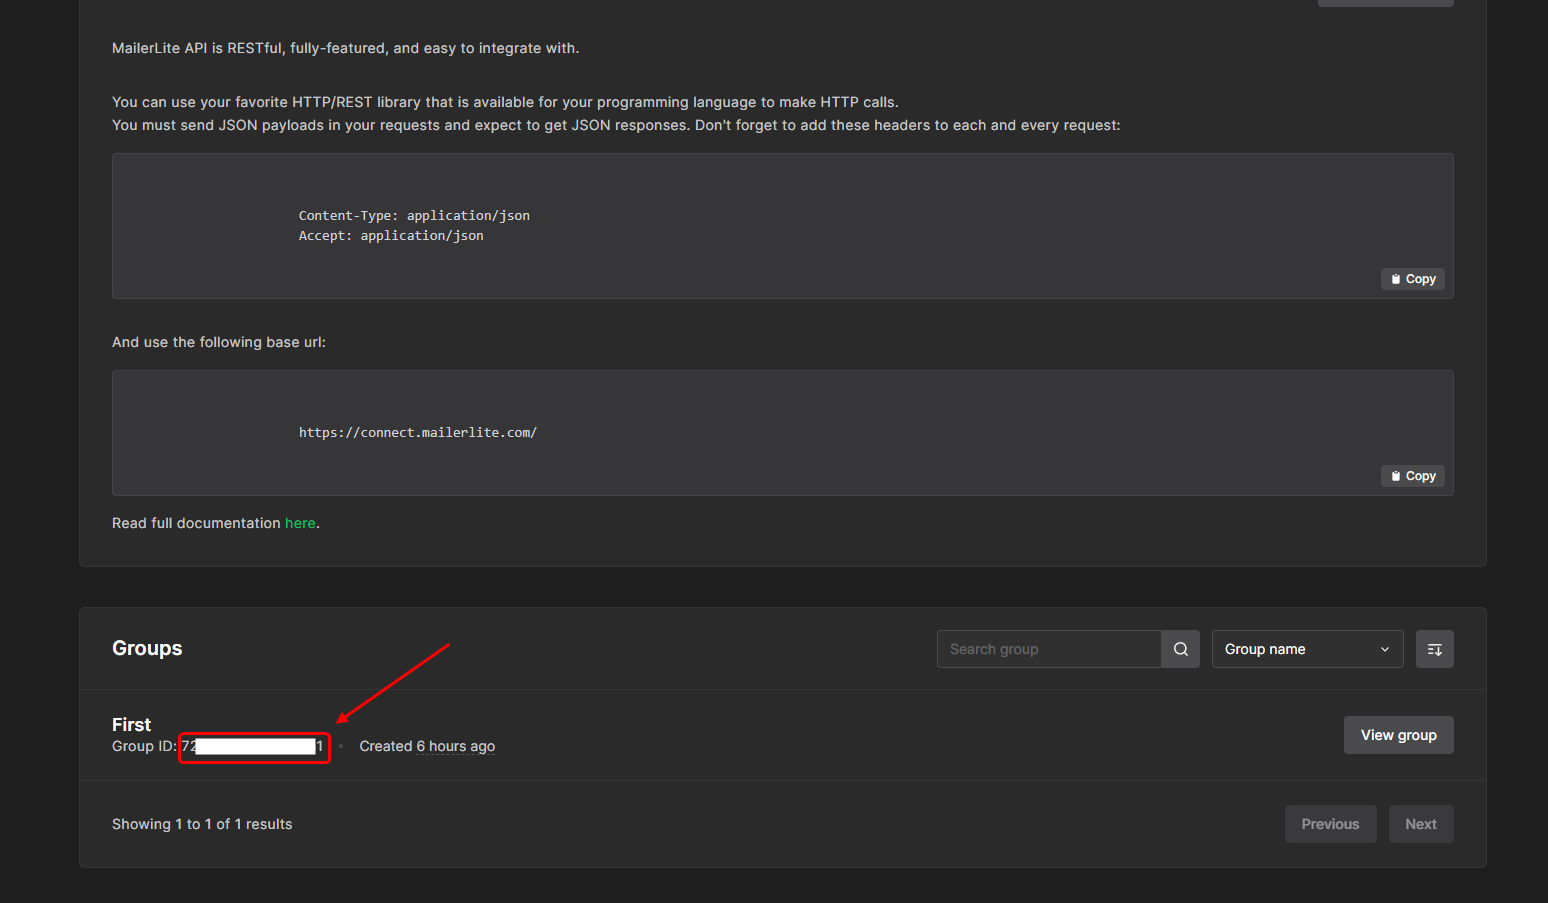Screen dimensions: 1548x903
Task: Click 'Showing 1 to 1 of 1 results' text
Action: click(202, 824)
